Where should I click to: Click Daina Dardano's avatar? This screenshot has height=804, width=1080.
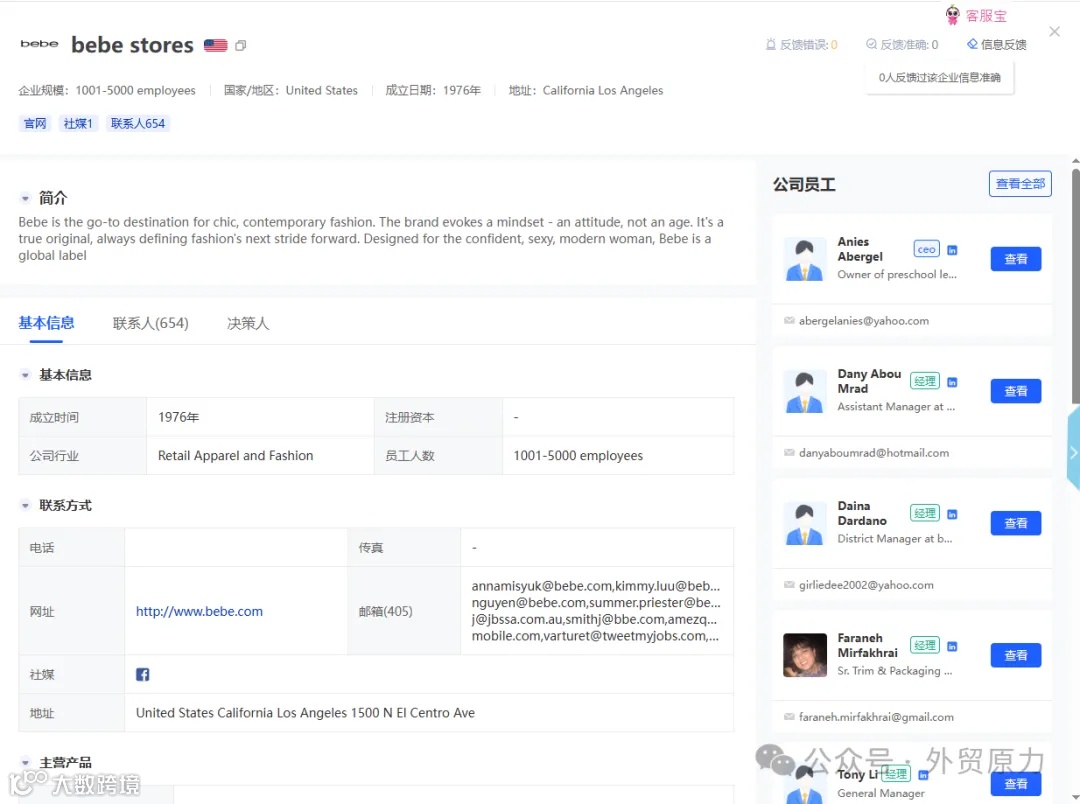click(804, 524)
